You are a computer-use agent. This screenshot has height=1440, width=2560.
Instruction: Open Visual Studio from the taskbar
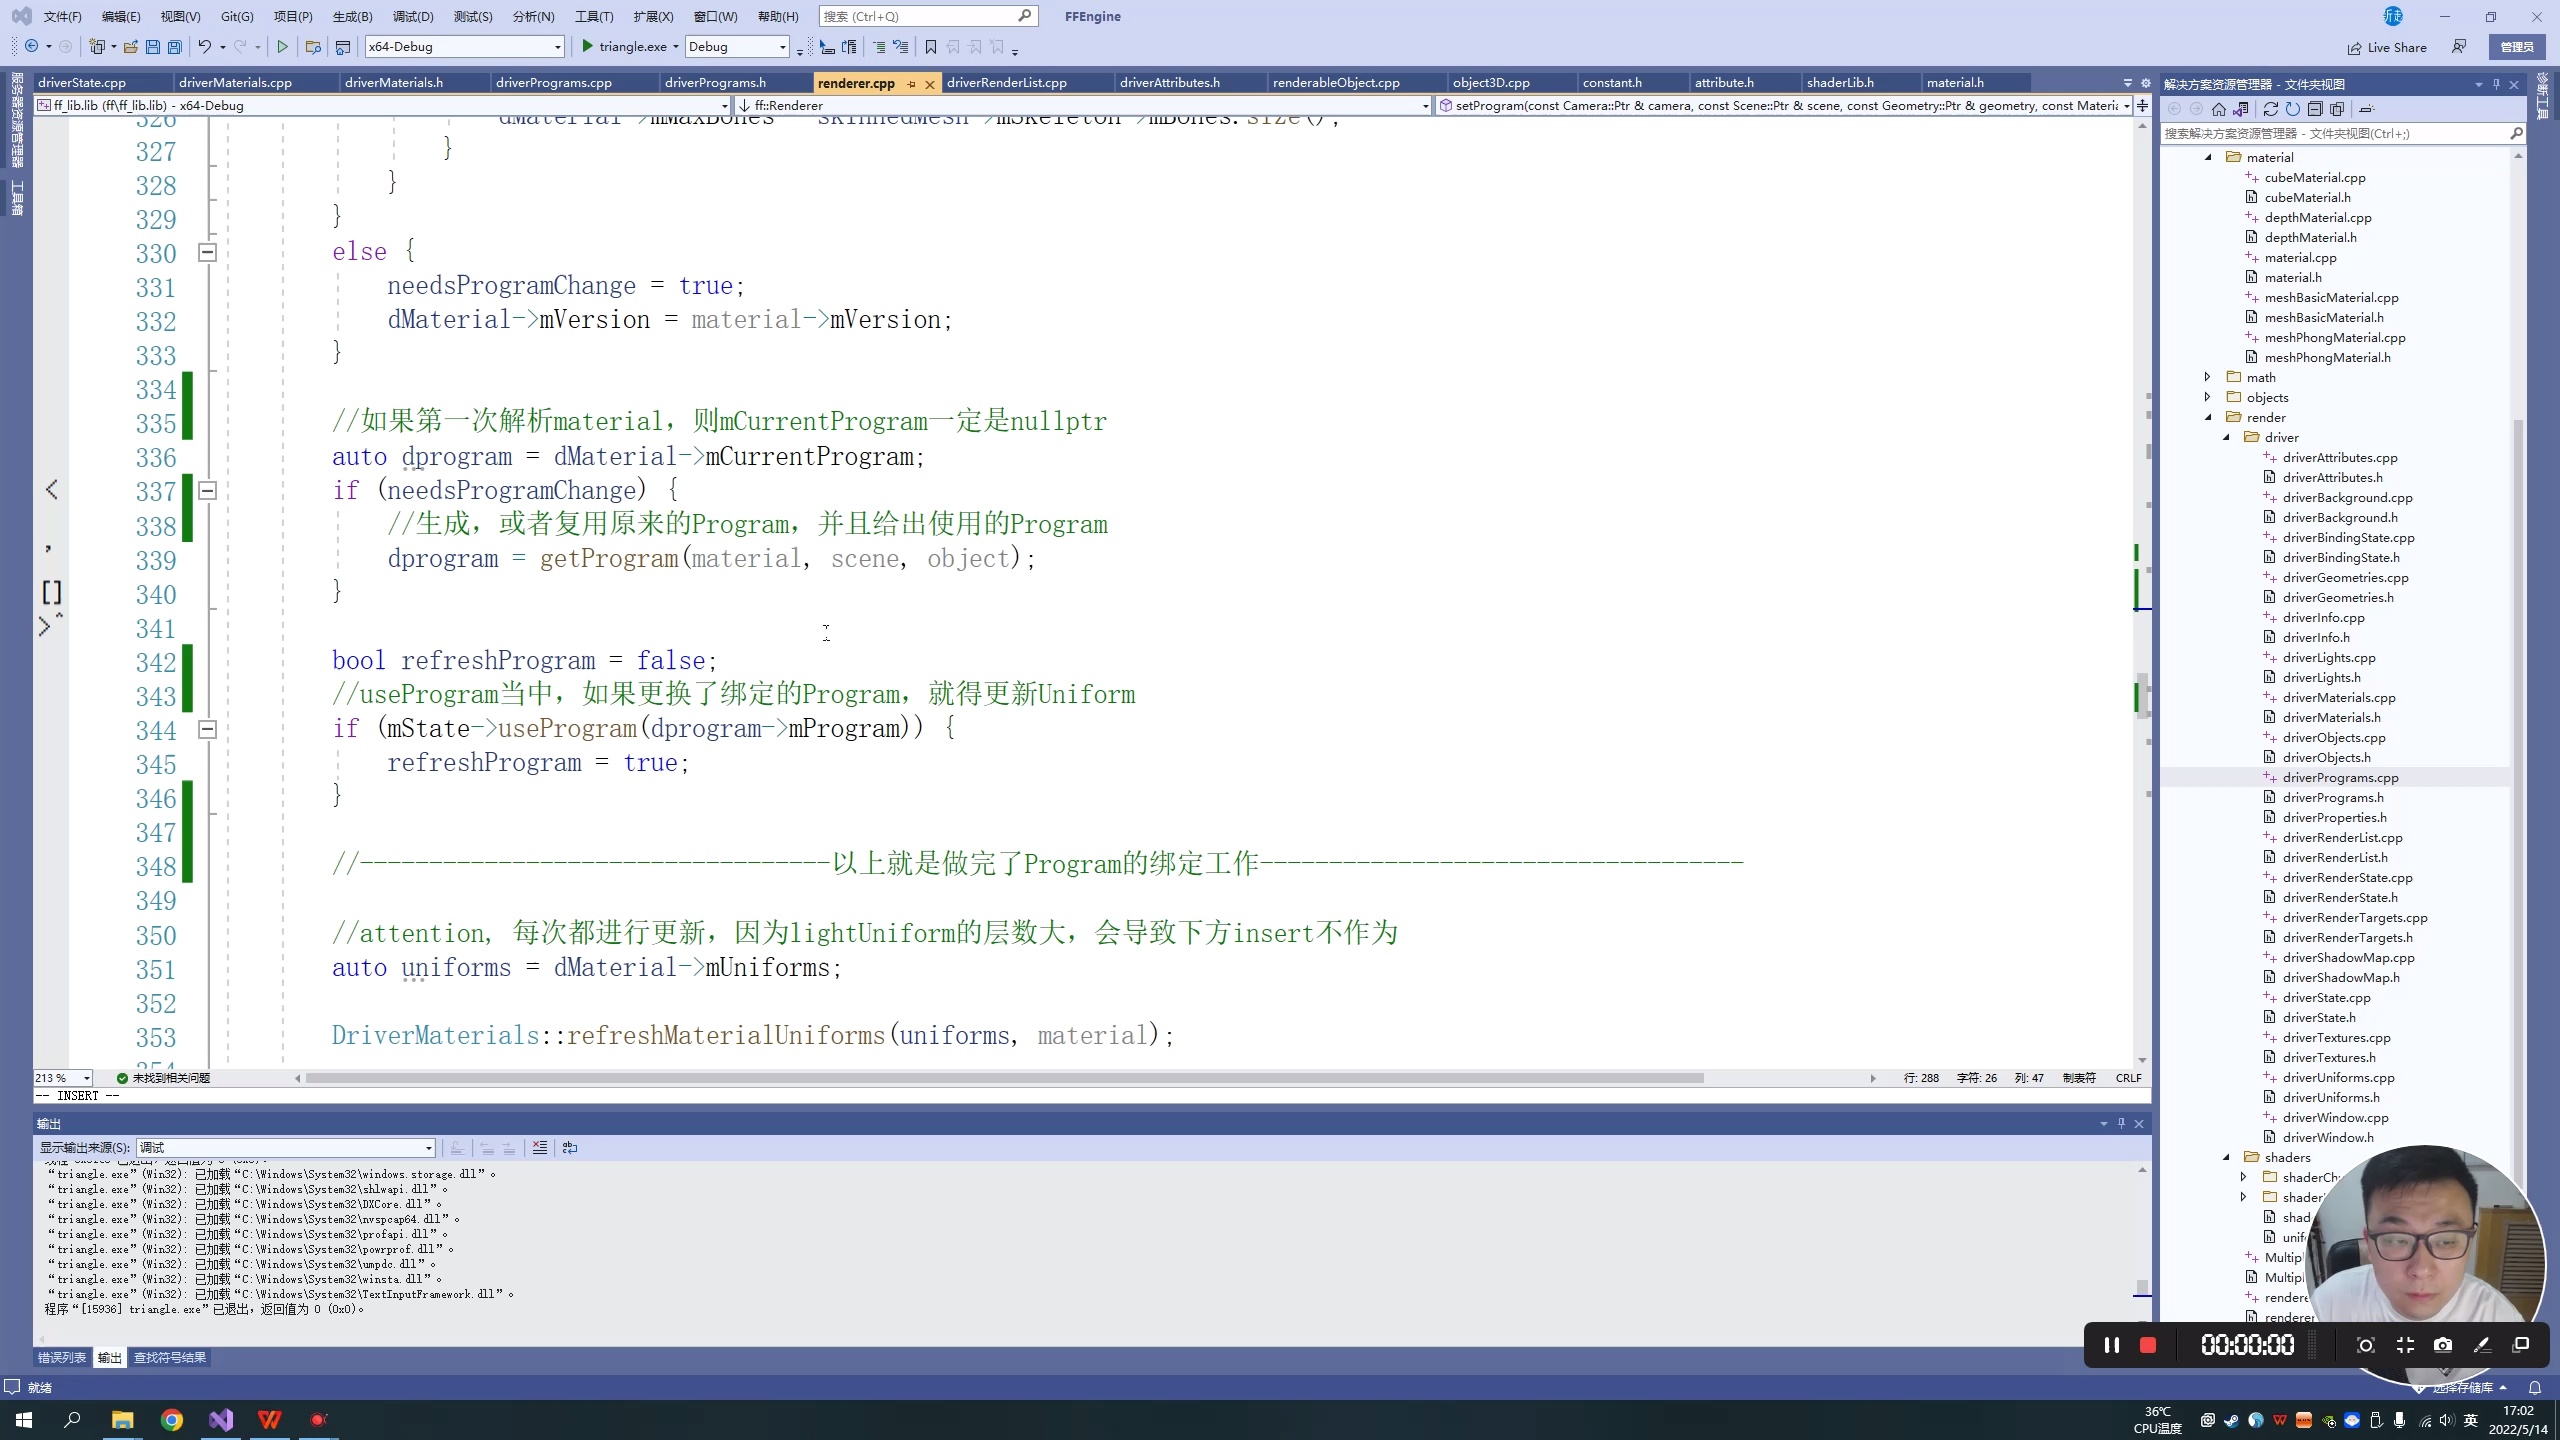point(221,1420)
